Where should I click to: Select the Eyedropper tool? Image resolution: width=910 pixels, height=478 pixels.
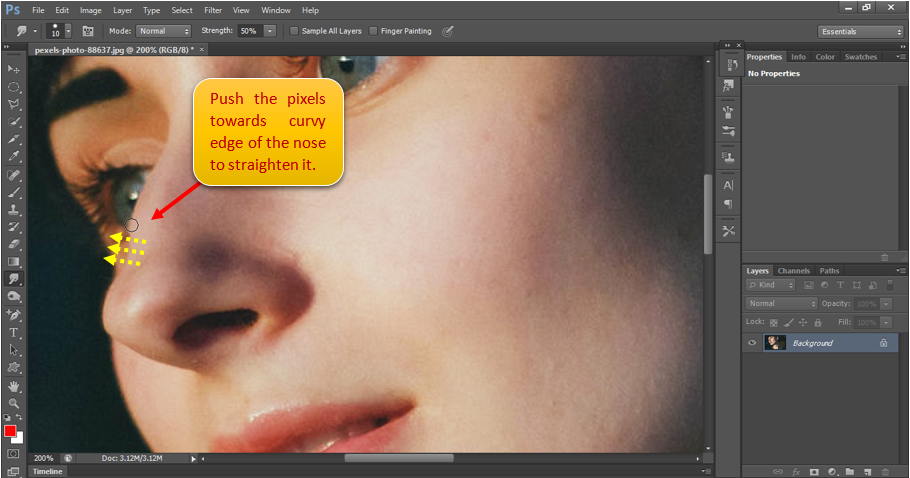[x=13, y=157]
